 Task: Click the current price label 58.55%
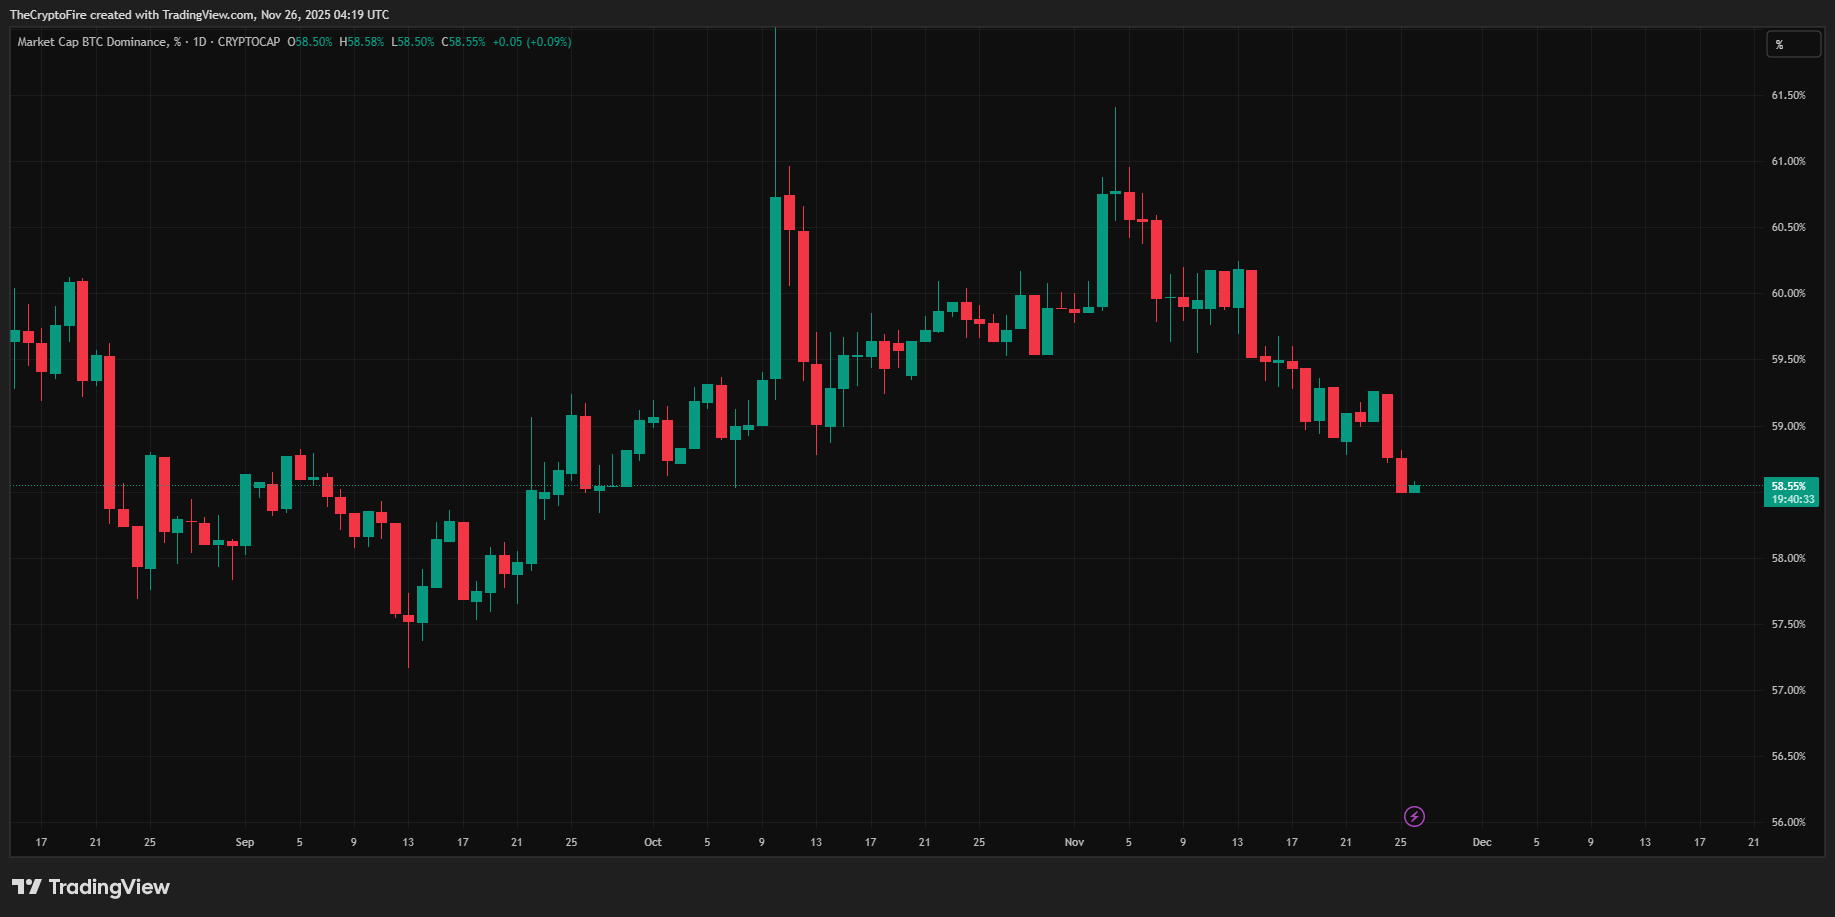tap(1790, 484)
